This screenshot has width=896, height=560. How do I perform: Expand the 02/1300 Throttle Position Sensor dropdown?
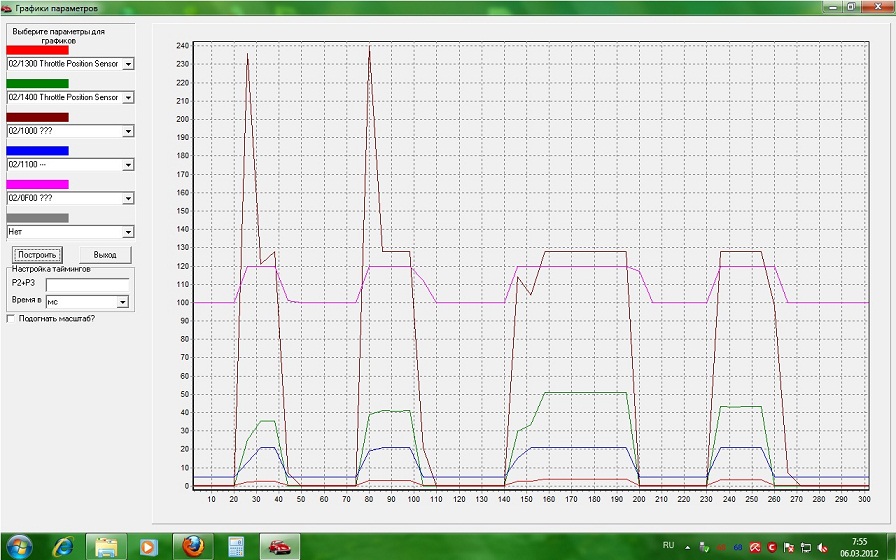(x=128, y=64)
